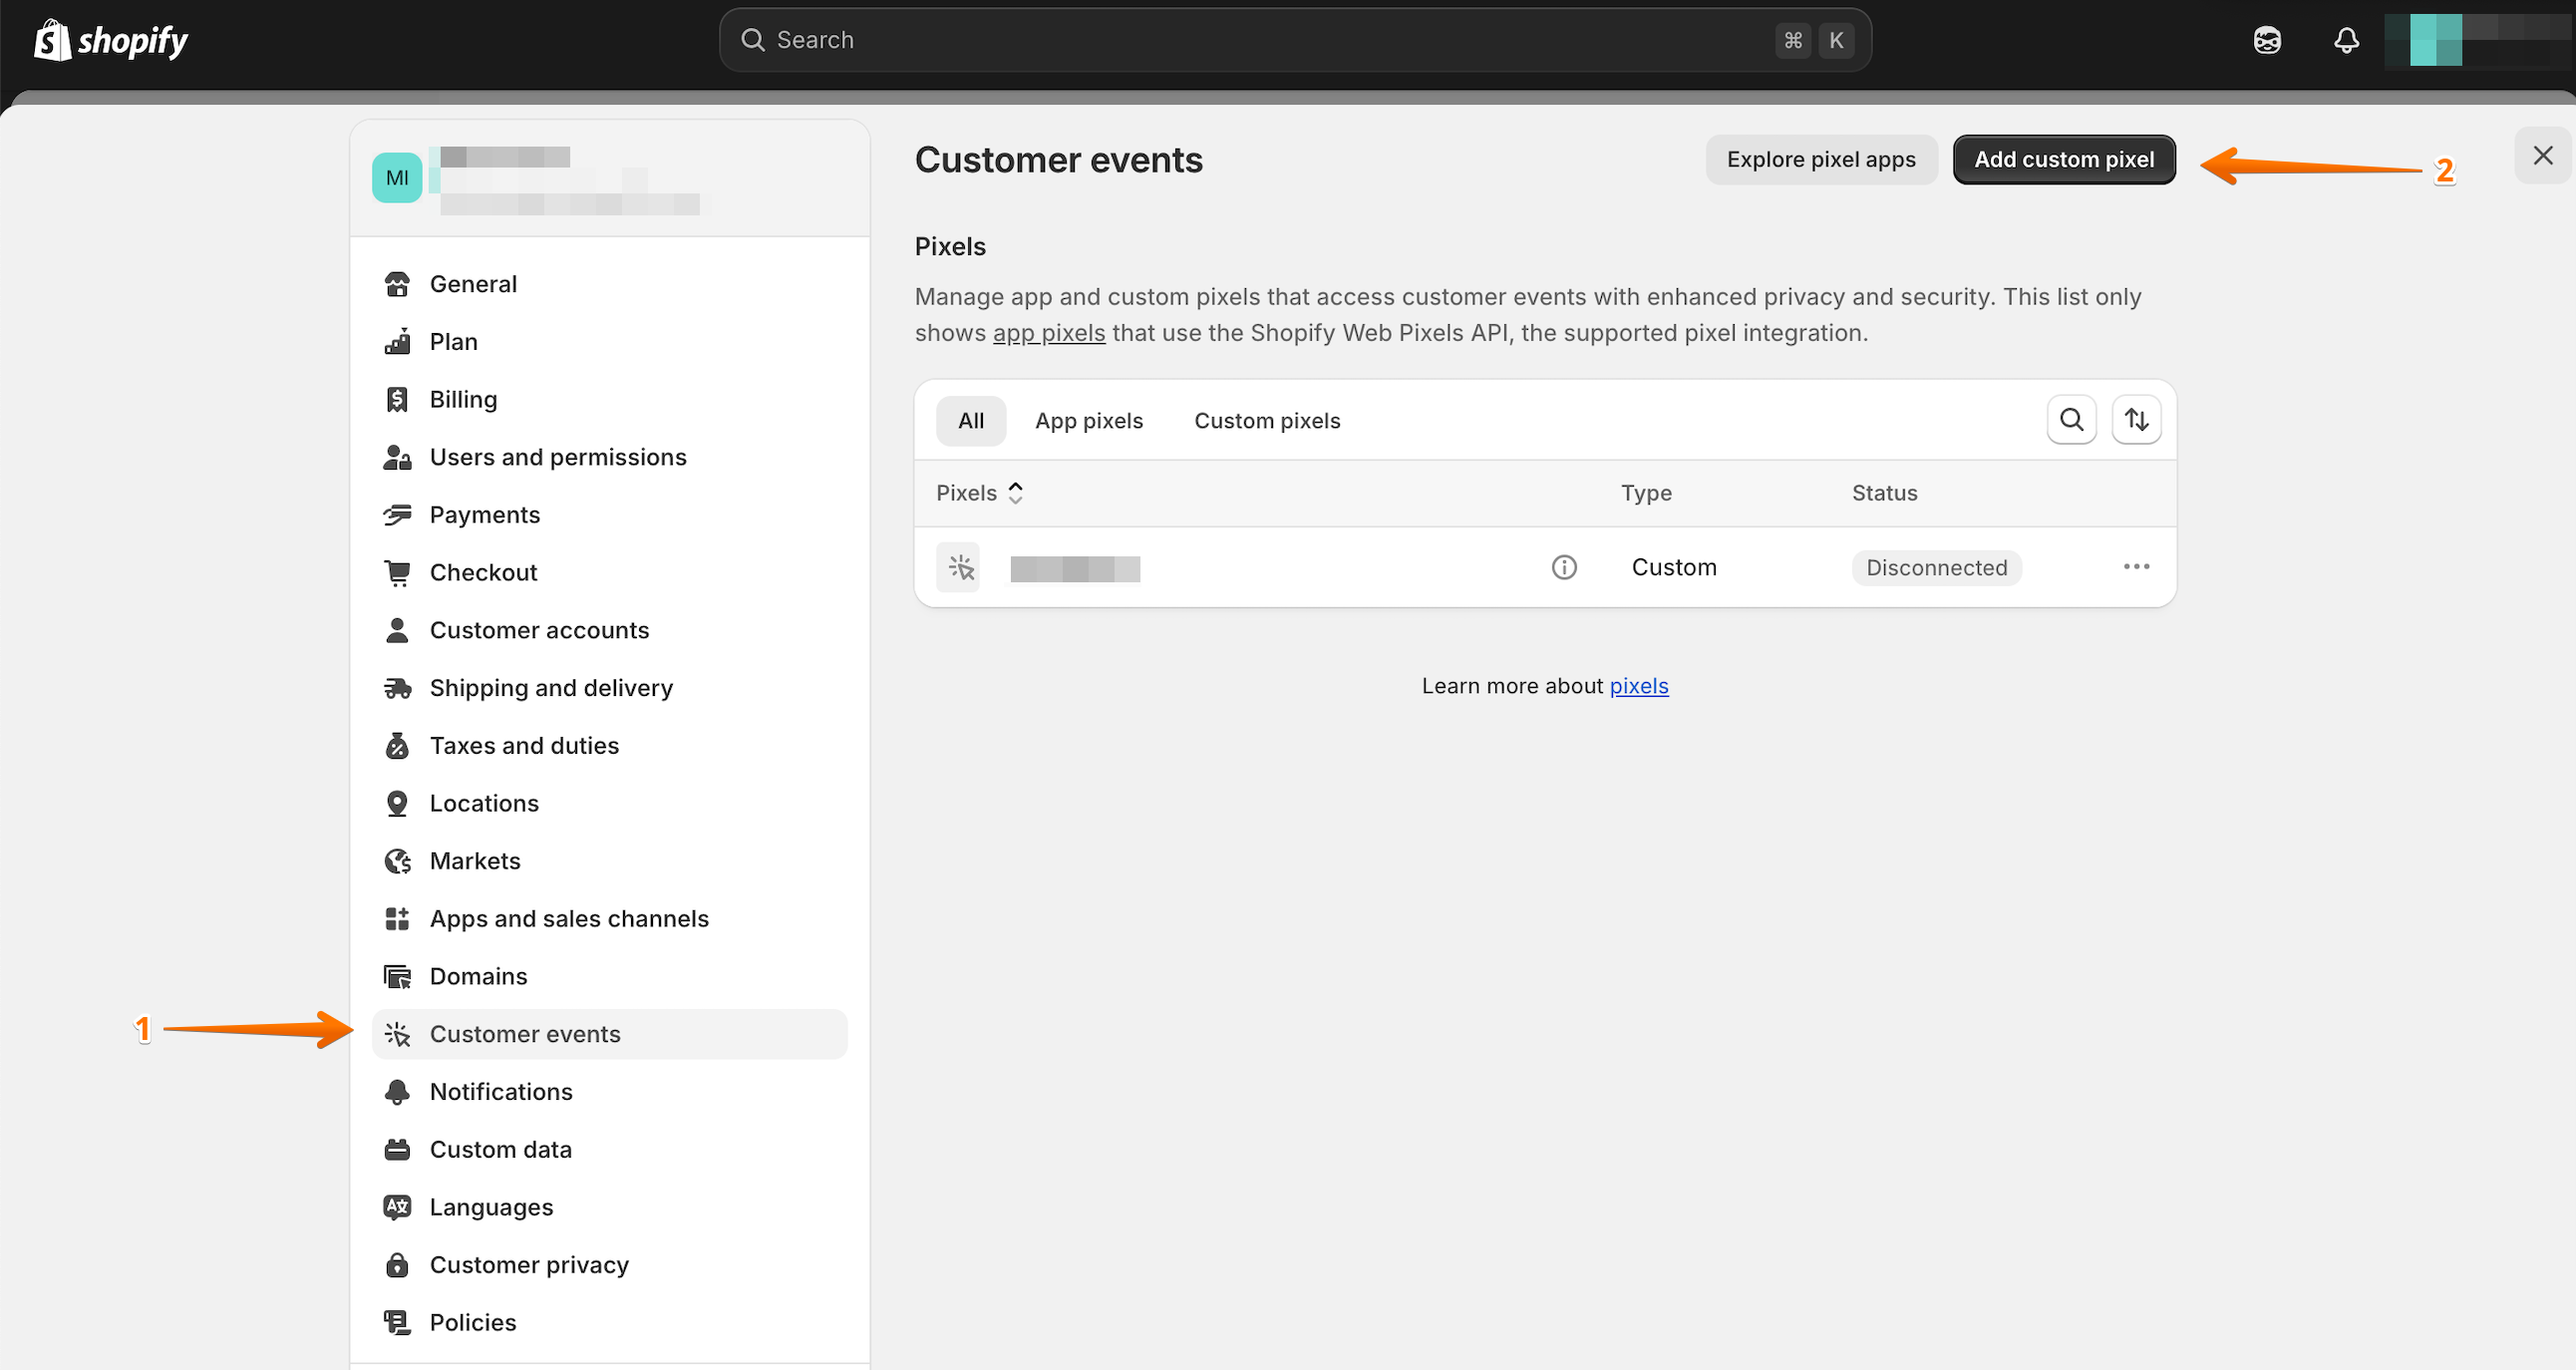Follow the pixels learn more link
This screenshot has width=2576, height=1370.
1638,686
